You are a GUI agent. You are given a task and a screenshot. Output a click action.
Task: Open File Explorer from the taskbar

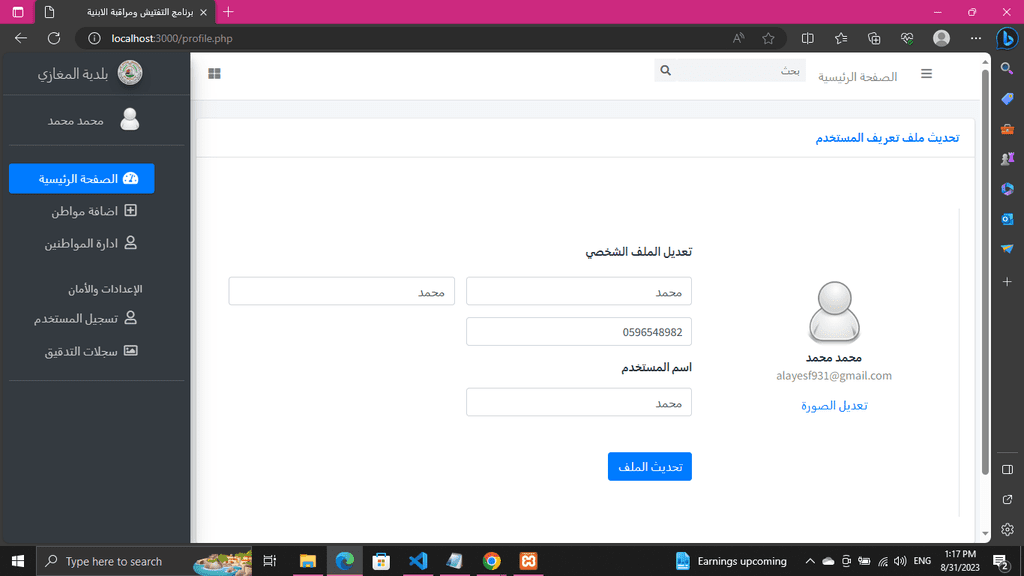[307, 561]
